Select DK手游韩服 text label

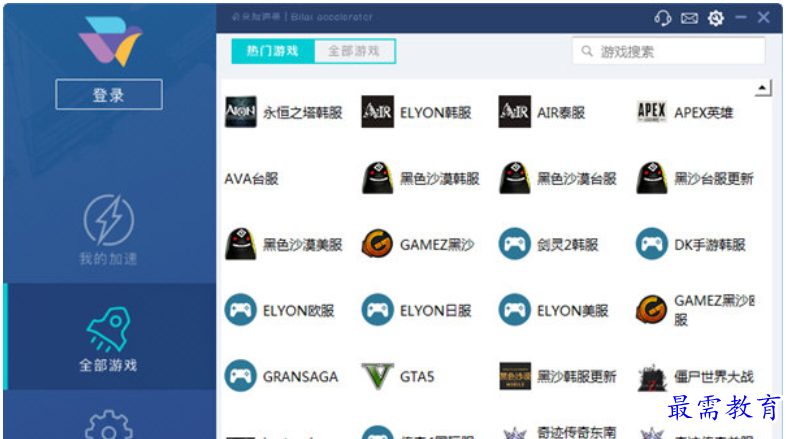[710, 244]
